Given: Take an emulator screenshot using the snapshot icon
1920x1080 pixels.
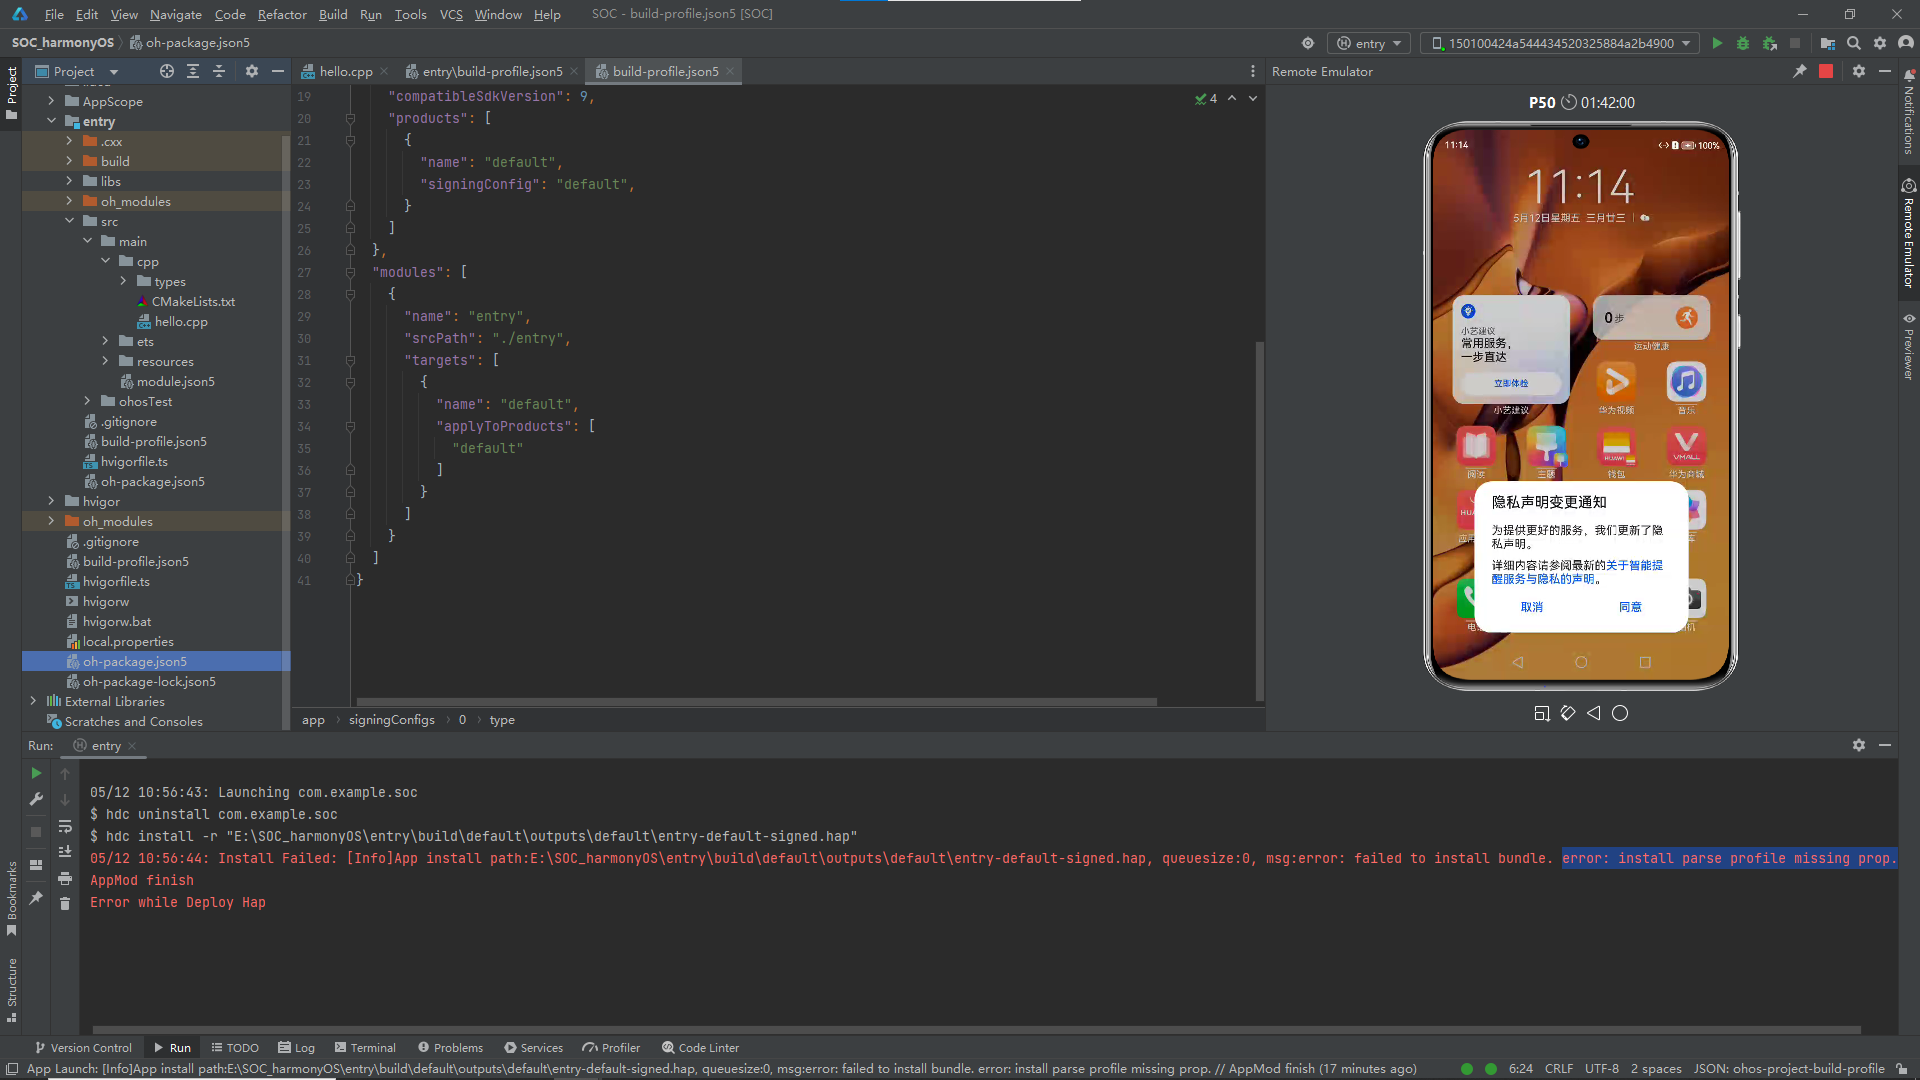Looking at the screenshot, I should 1541,713.
